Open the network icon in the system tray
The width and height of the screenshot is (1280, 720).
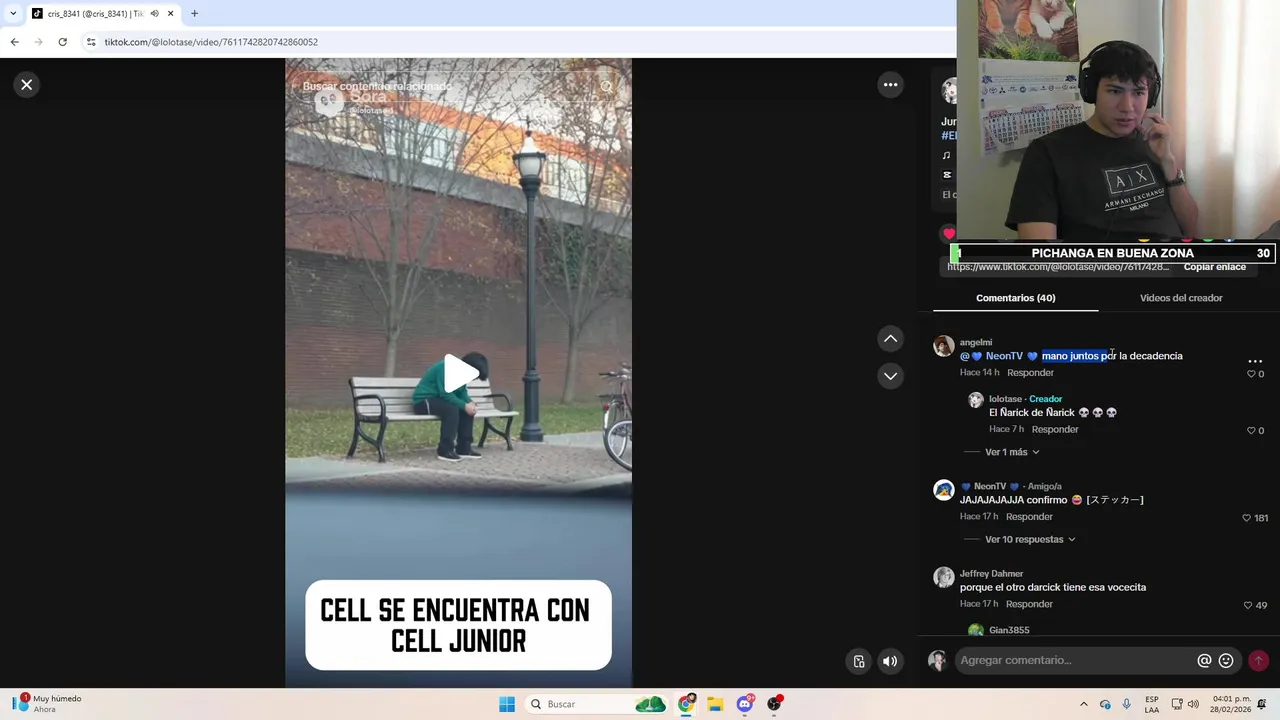(x=1177, y=704)
